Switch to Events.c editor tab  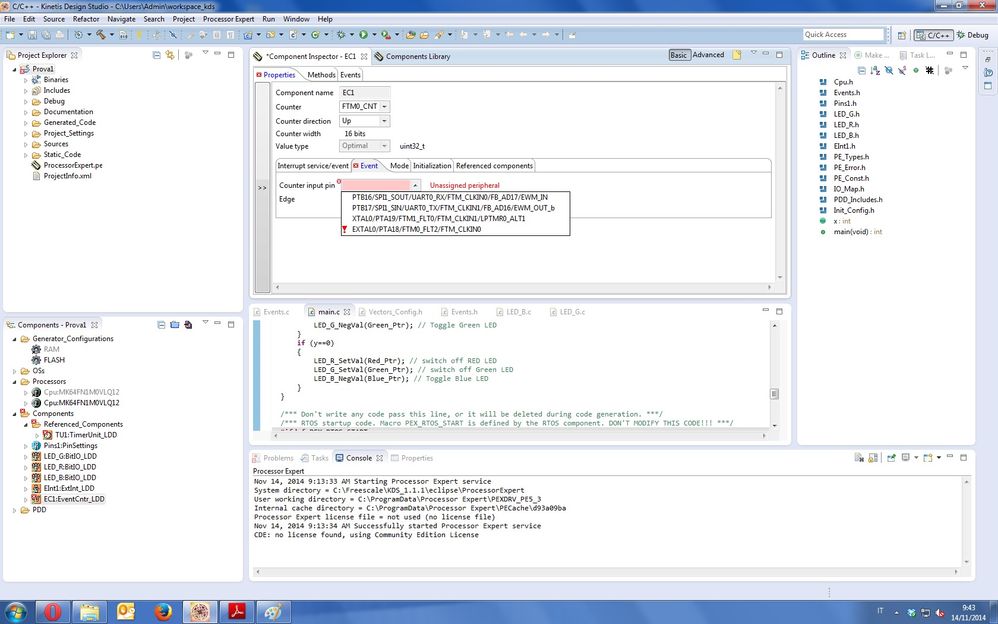coord(272,312)
